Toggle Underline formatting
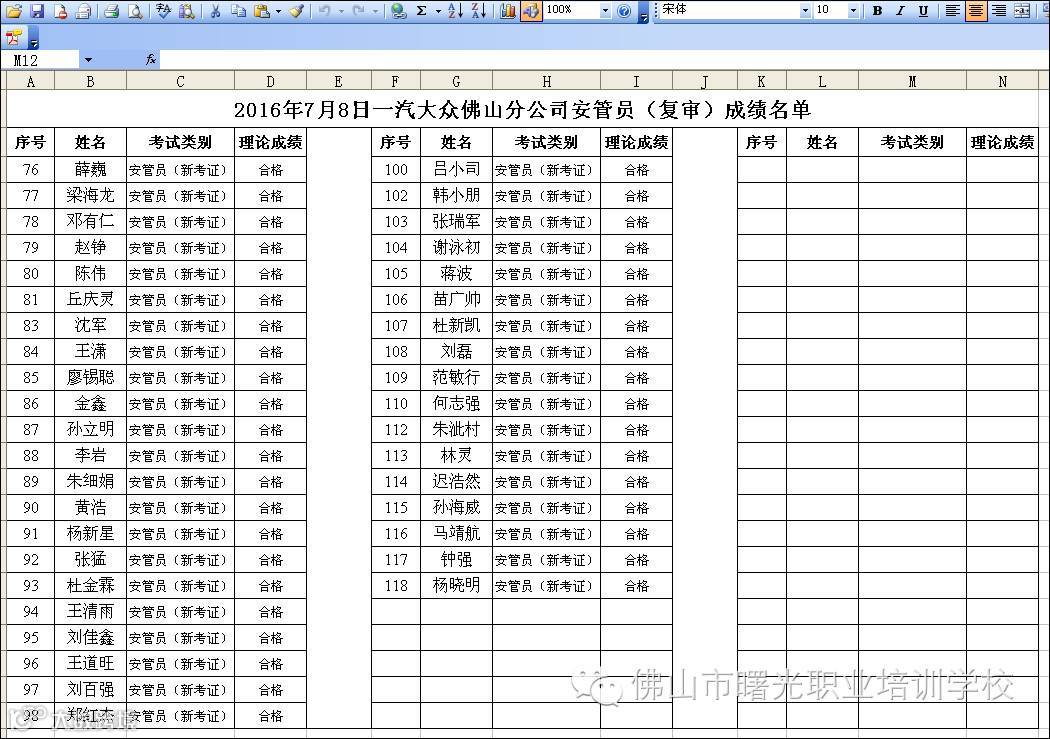This screenshot has height=739, width=1050. [923, 11]
